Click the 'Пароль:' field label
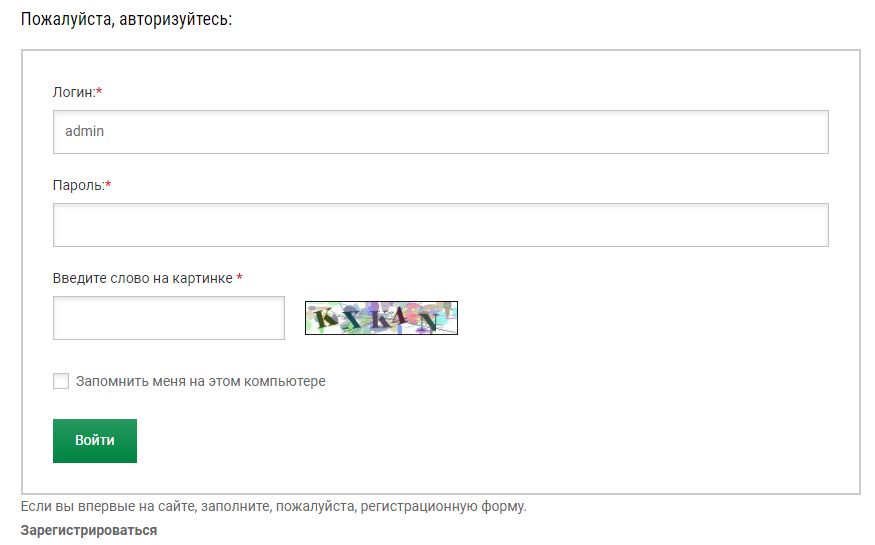This screenshot has width=875, height=545. tap(79, 185)
